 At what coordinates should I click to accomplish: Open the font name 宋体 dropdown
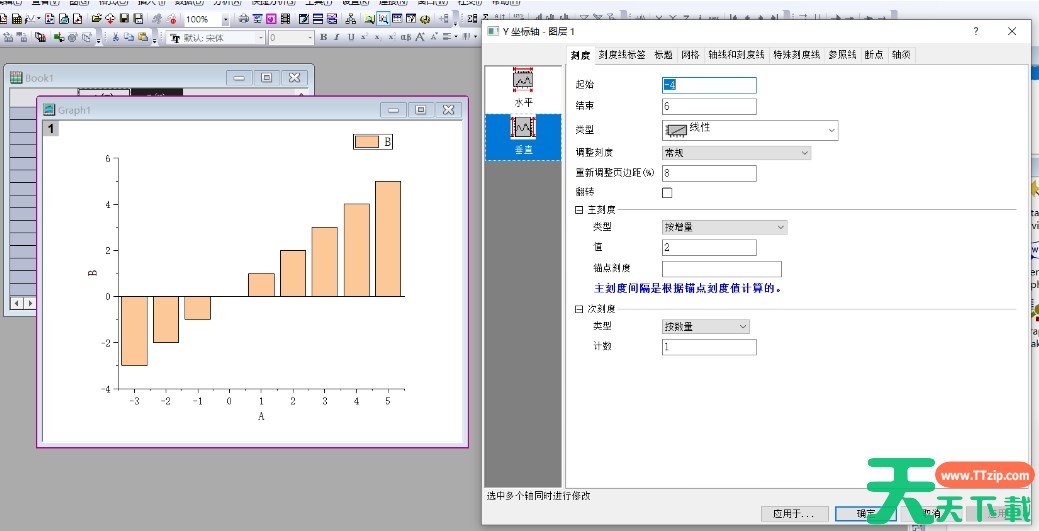coord(260,38)
